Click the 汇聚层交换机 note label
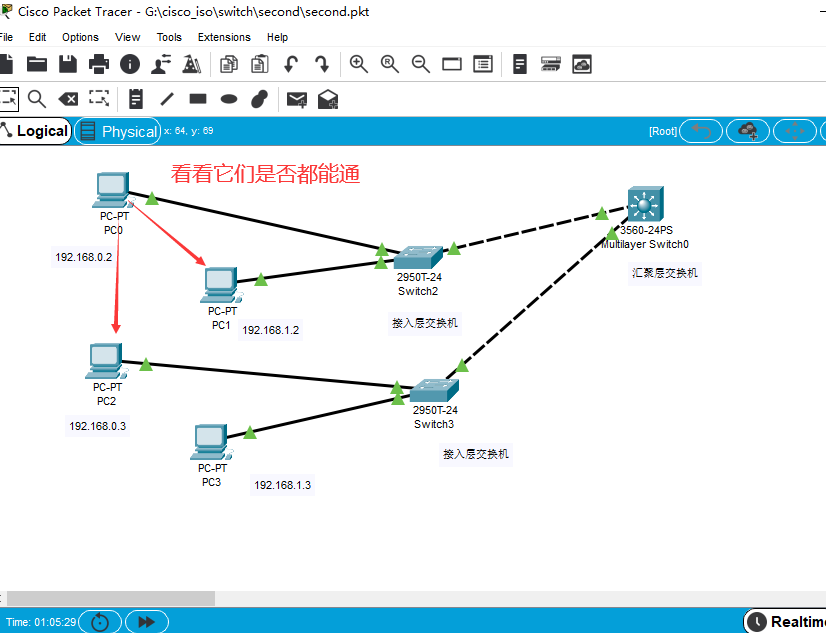 (x=665, y=273)
